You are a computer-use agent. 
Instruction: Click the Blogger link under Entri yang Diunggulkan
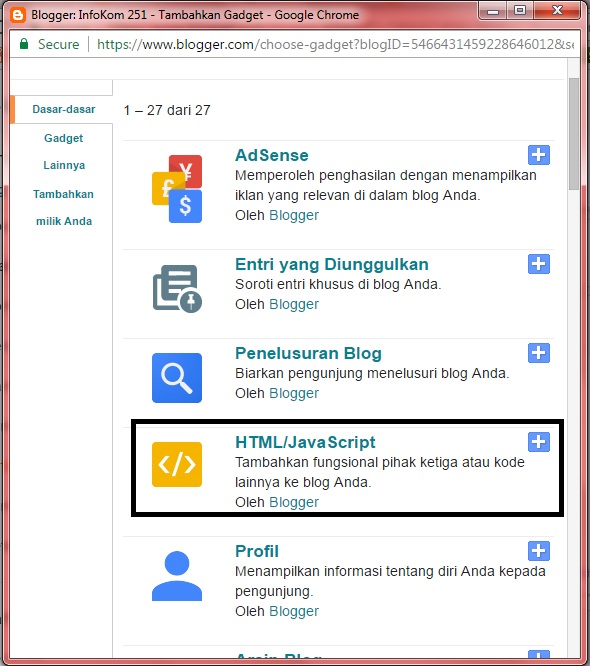(x=294, y=304)
